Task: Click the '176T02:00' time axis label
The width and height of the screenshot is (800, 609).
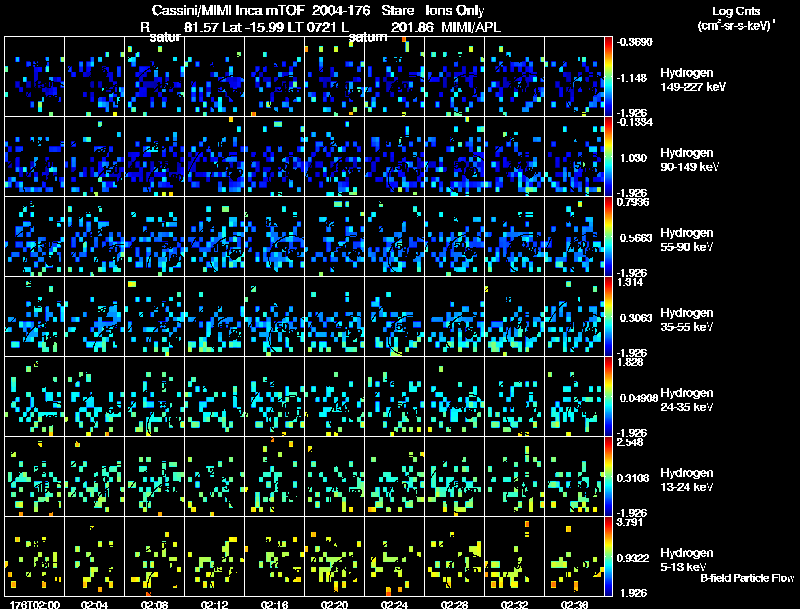Action: (x=35, y=604)
